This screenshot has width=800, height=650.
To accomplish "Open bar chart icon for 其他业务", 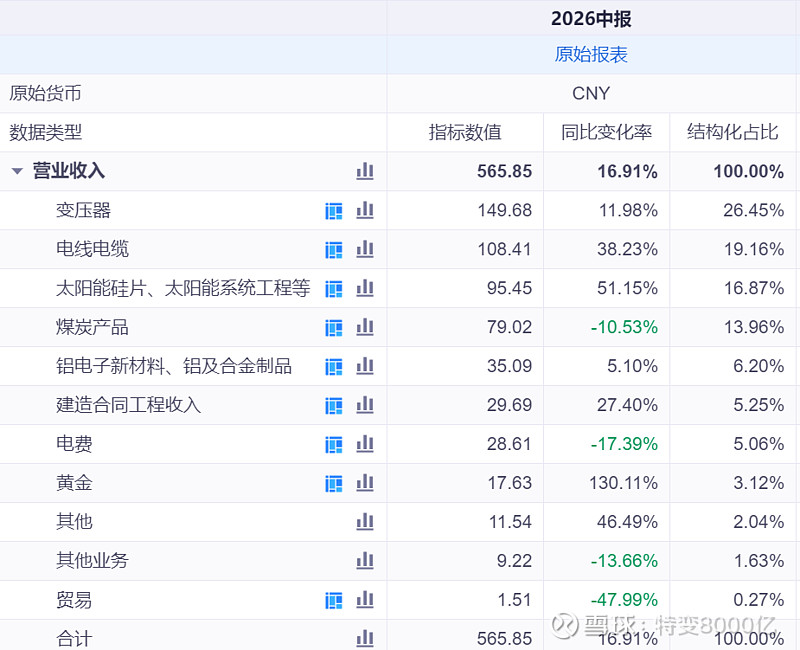I will click(x=365, y=561).
